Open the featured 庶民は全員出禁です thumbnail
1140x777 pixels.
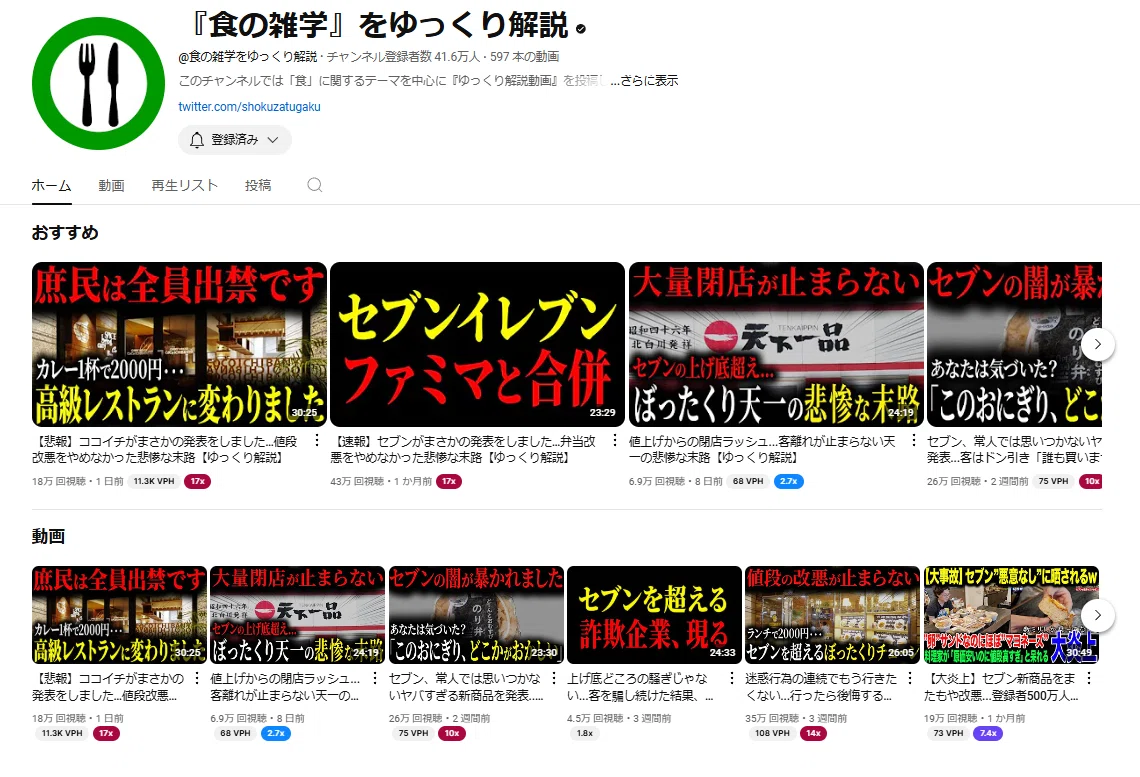click(180, 345)
